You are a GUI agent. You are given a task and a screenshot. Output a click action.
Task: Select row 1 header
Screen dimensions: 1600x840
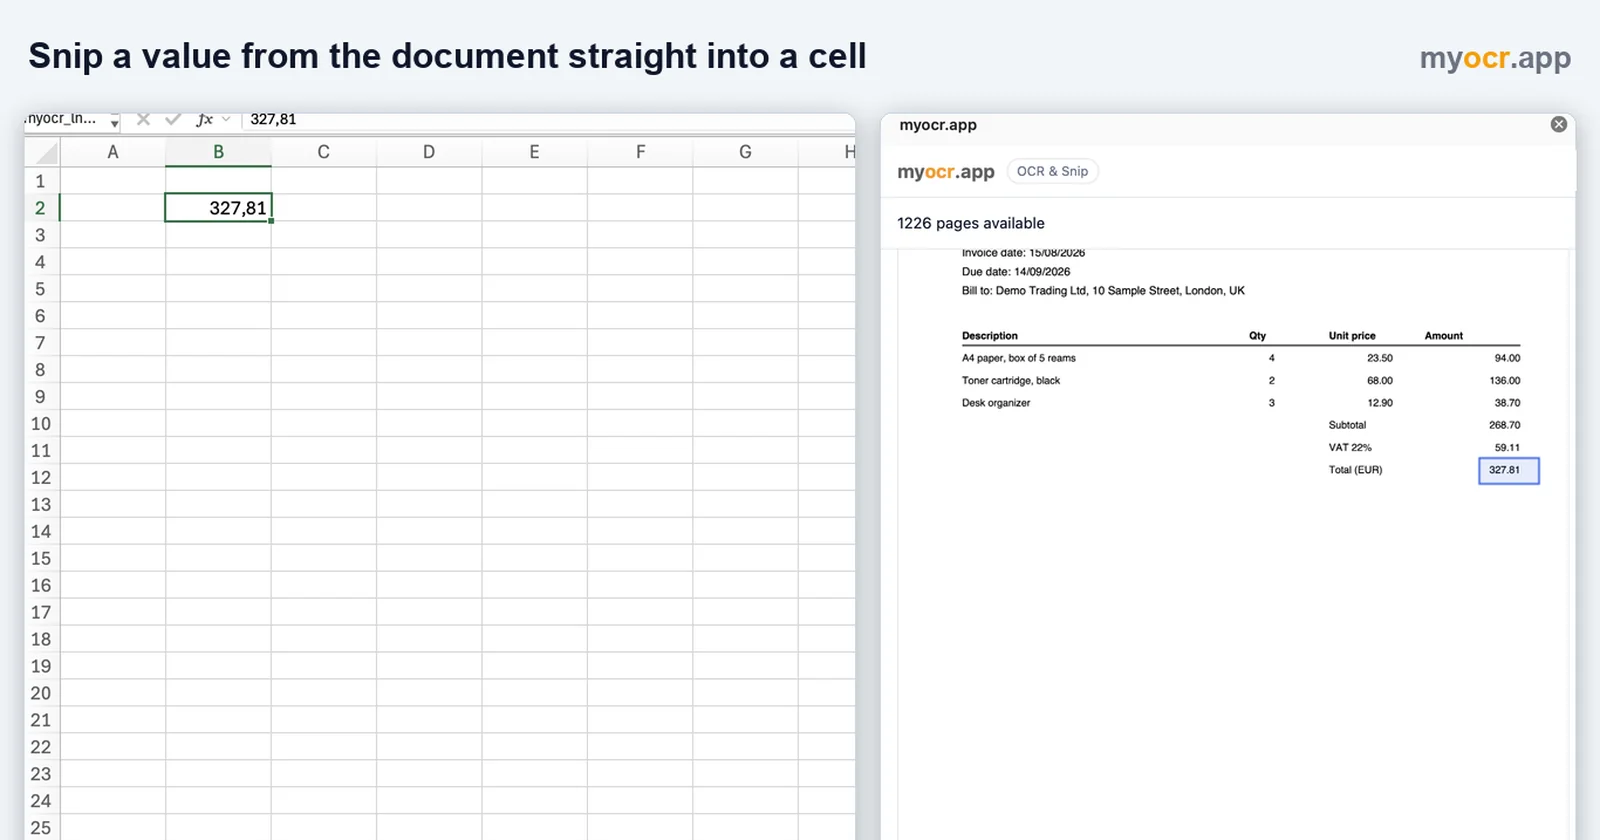coord(41,181)
